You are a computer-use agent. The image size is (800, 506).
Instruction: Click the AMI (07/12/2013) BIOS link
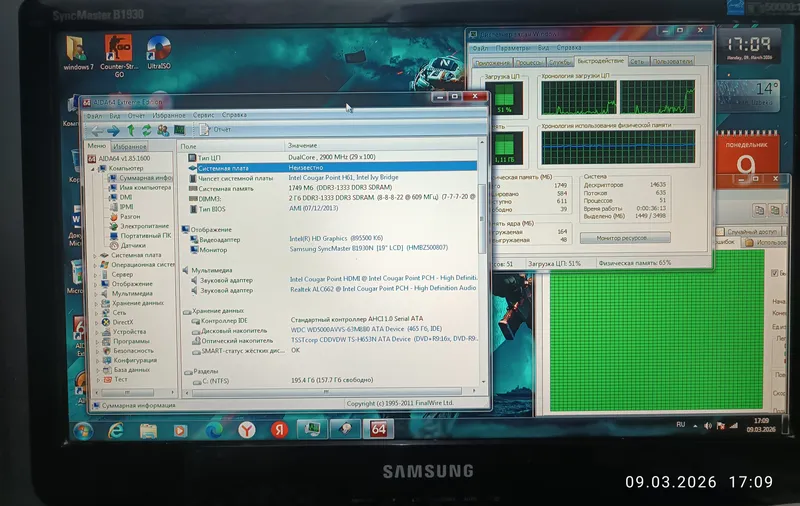(x=313, y=208)
